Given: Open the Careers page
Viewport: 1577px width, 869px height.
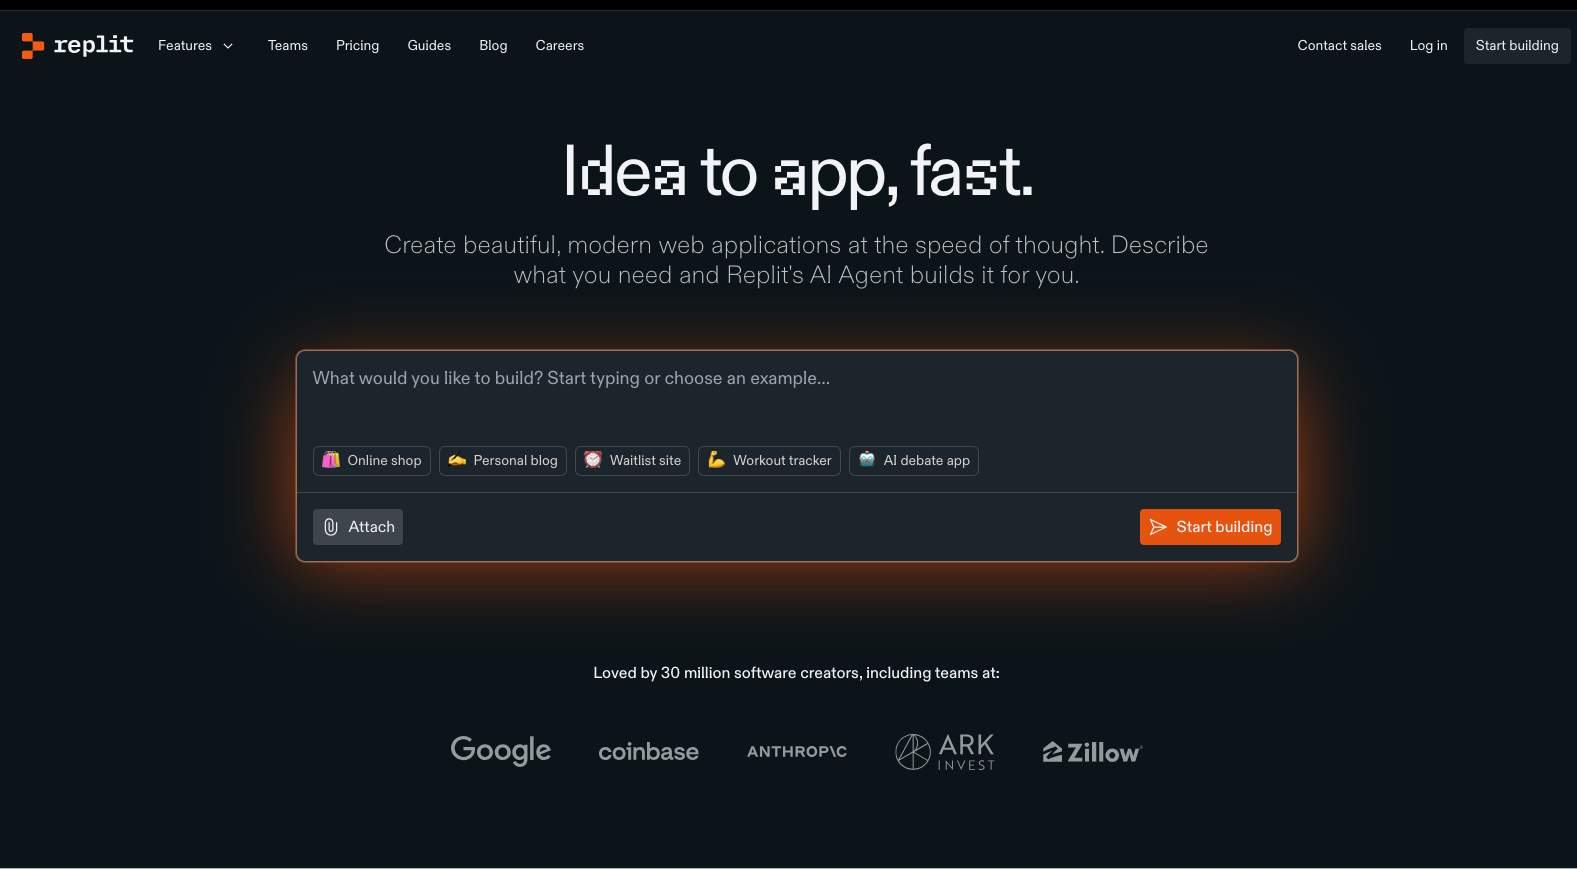Looking at the screenshot, I should (560, 46).
